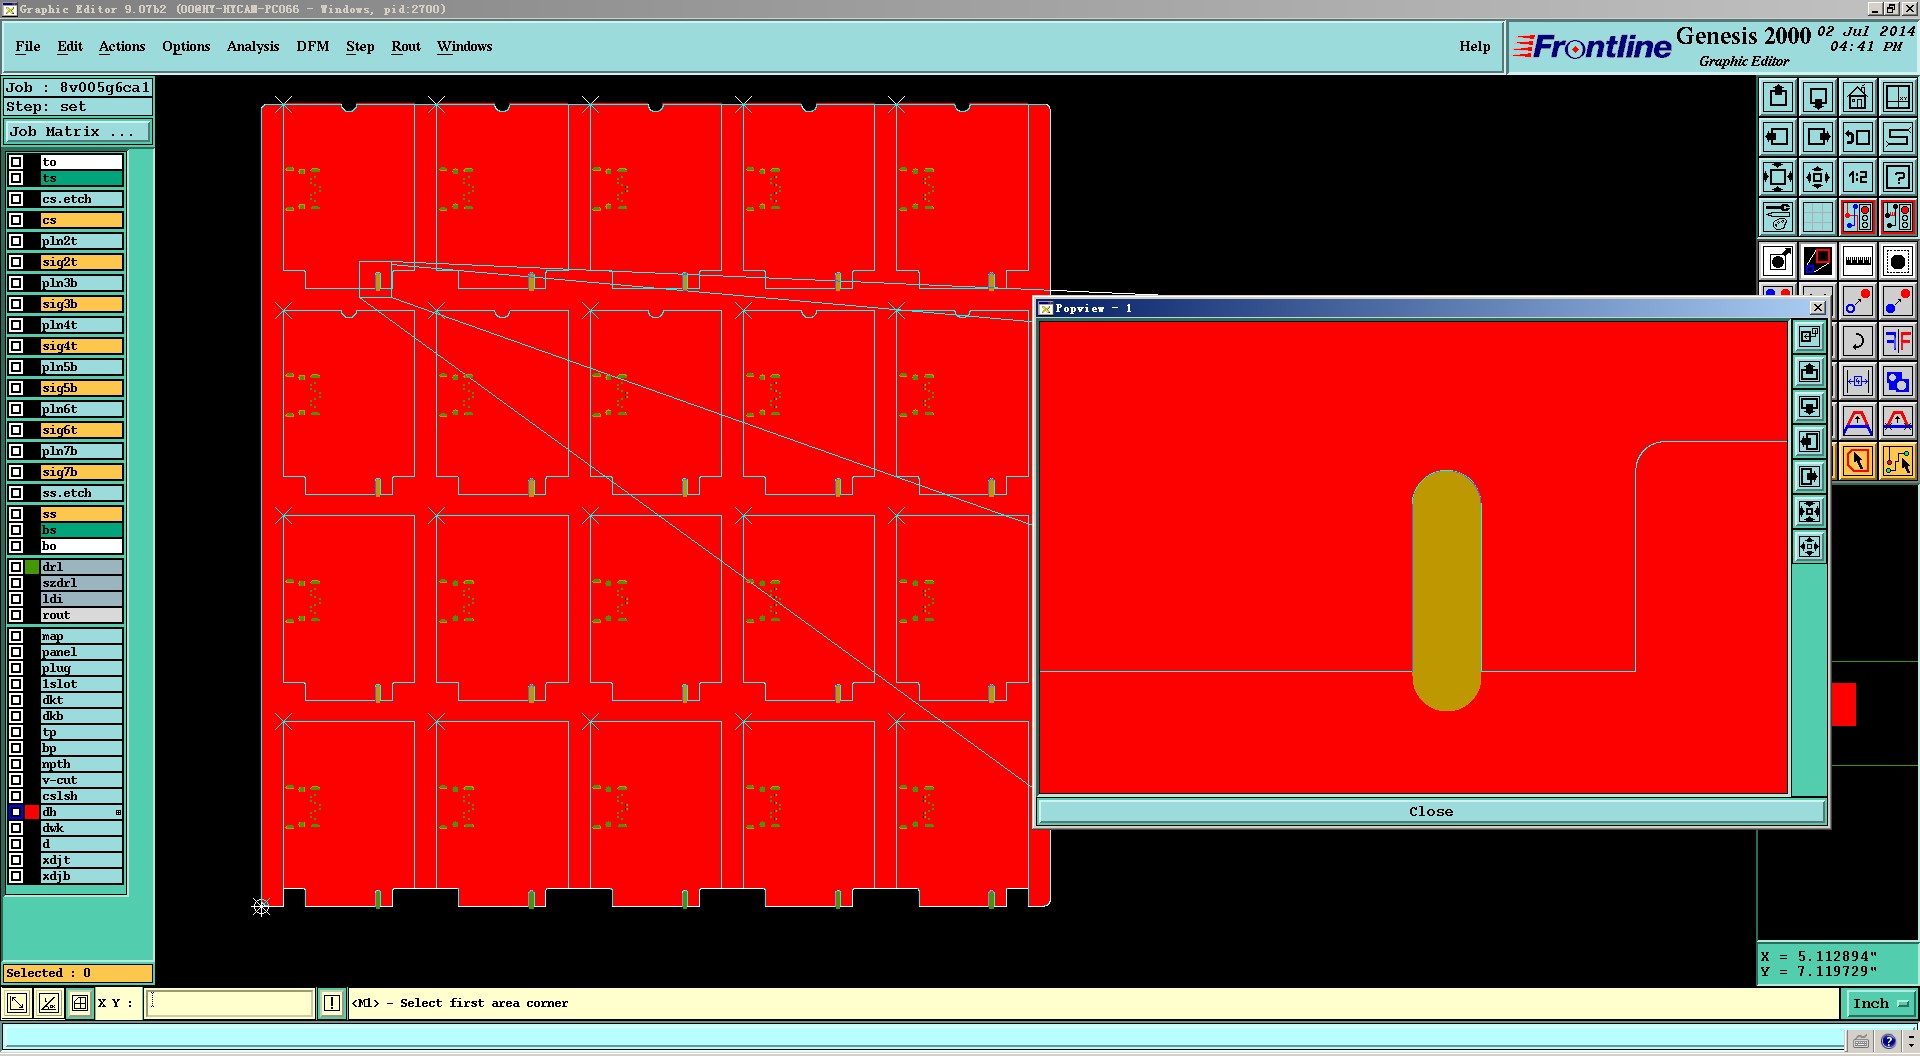Open the Options menu
1920x1056 pixels.
pos(186,46)
